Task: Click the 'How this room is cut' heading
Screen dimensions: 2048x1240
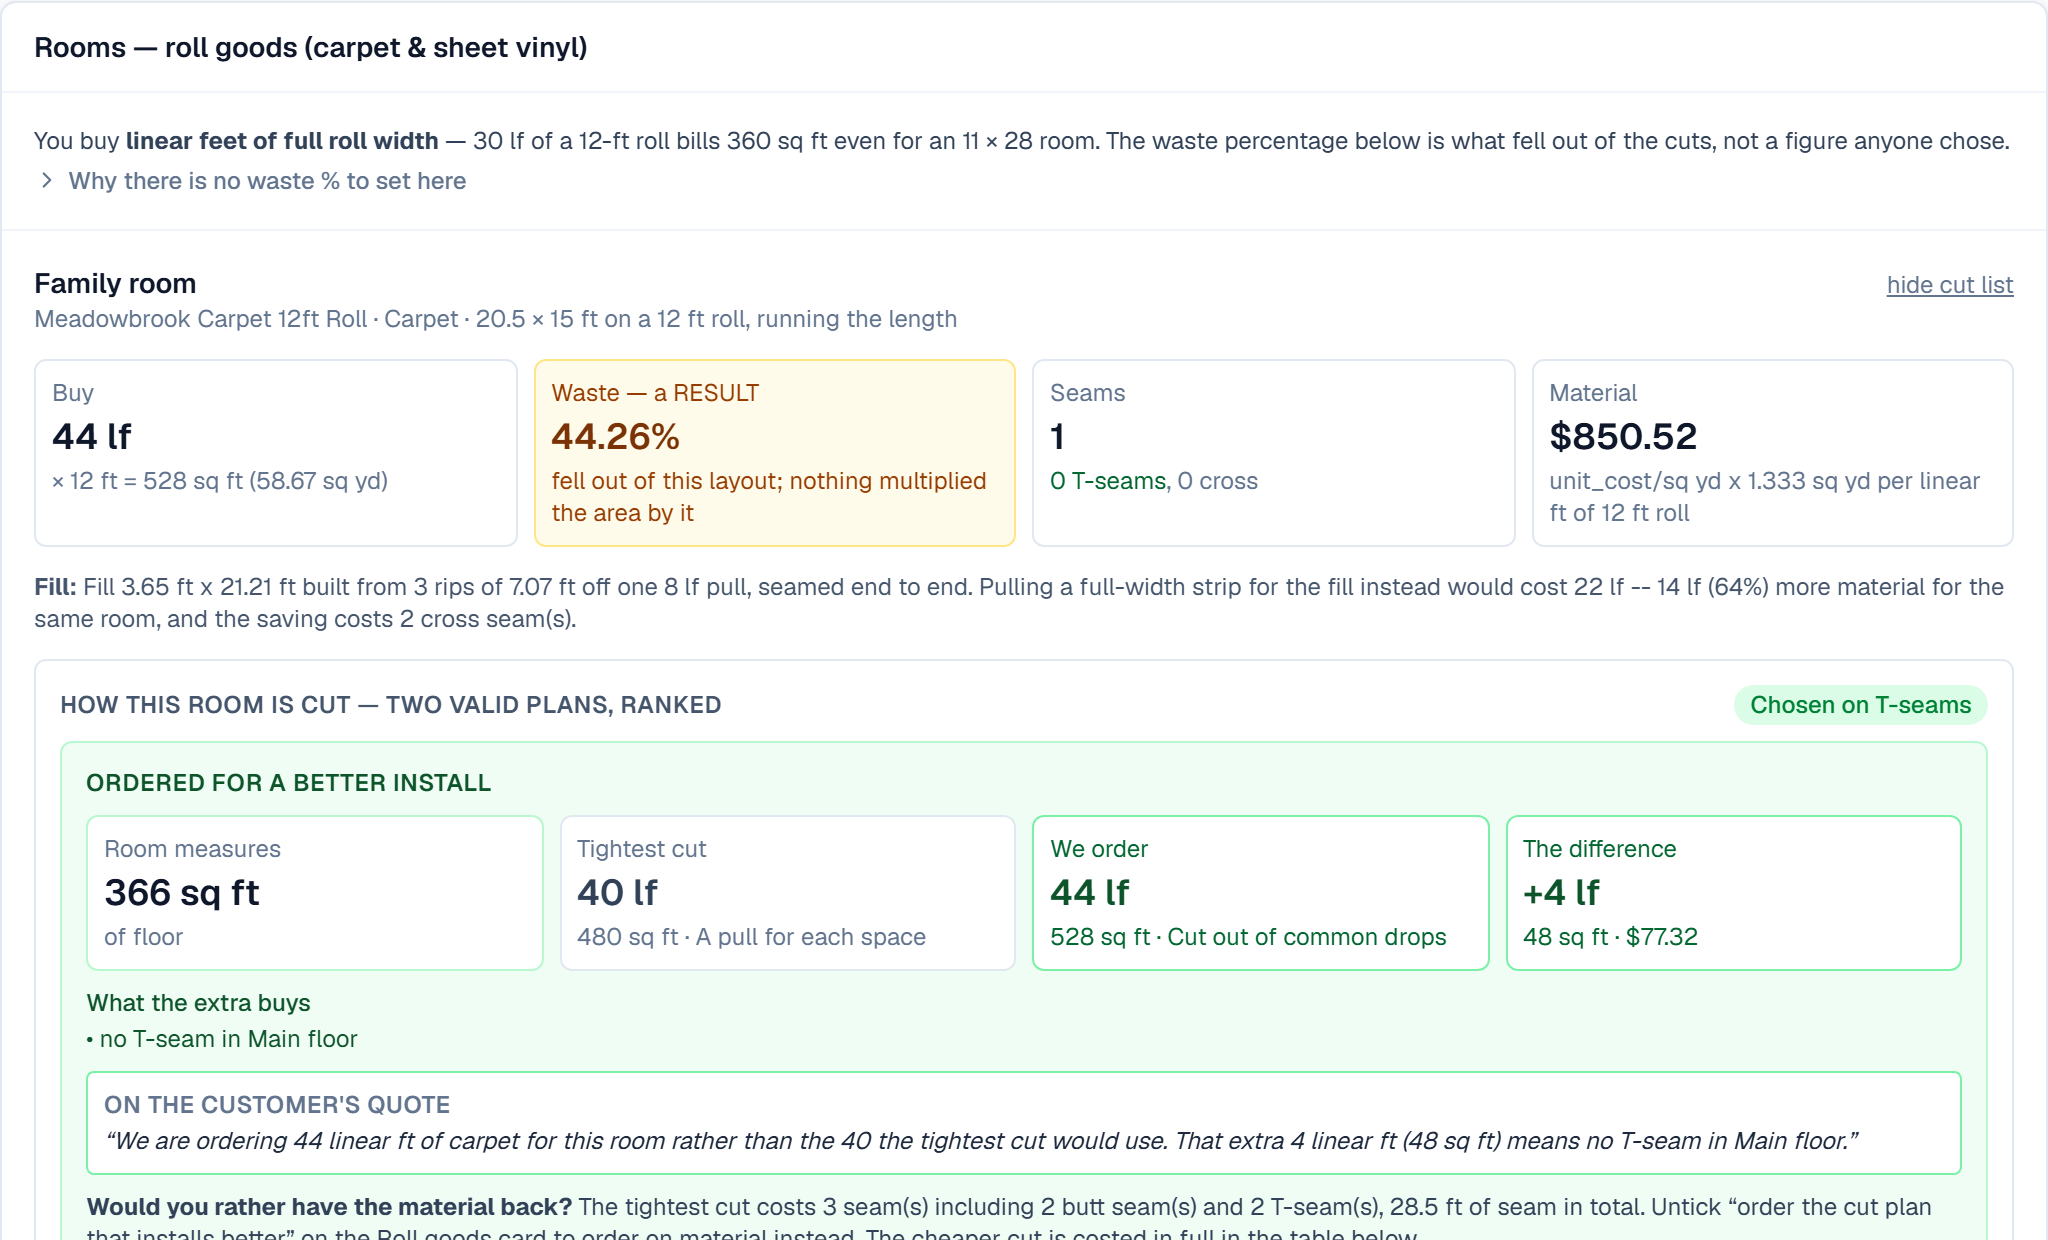Action: (391, 705)
